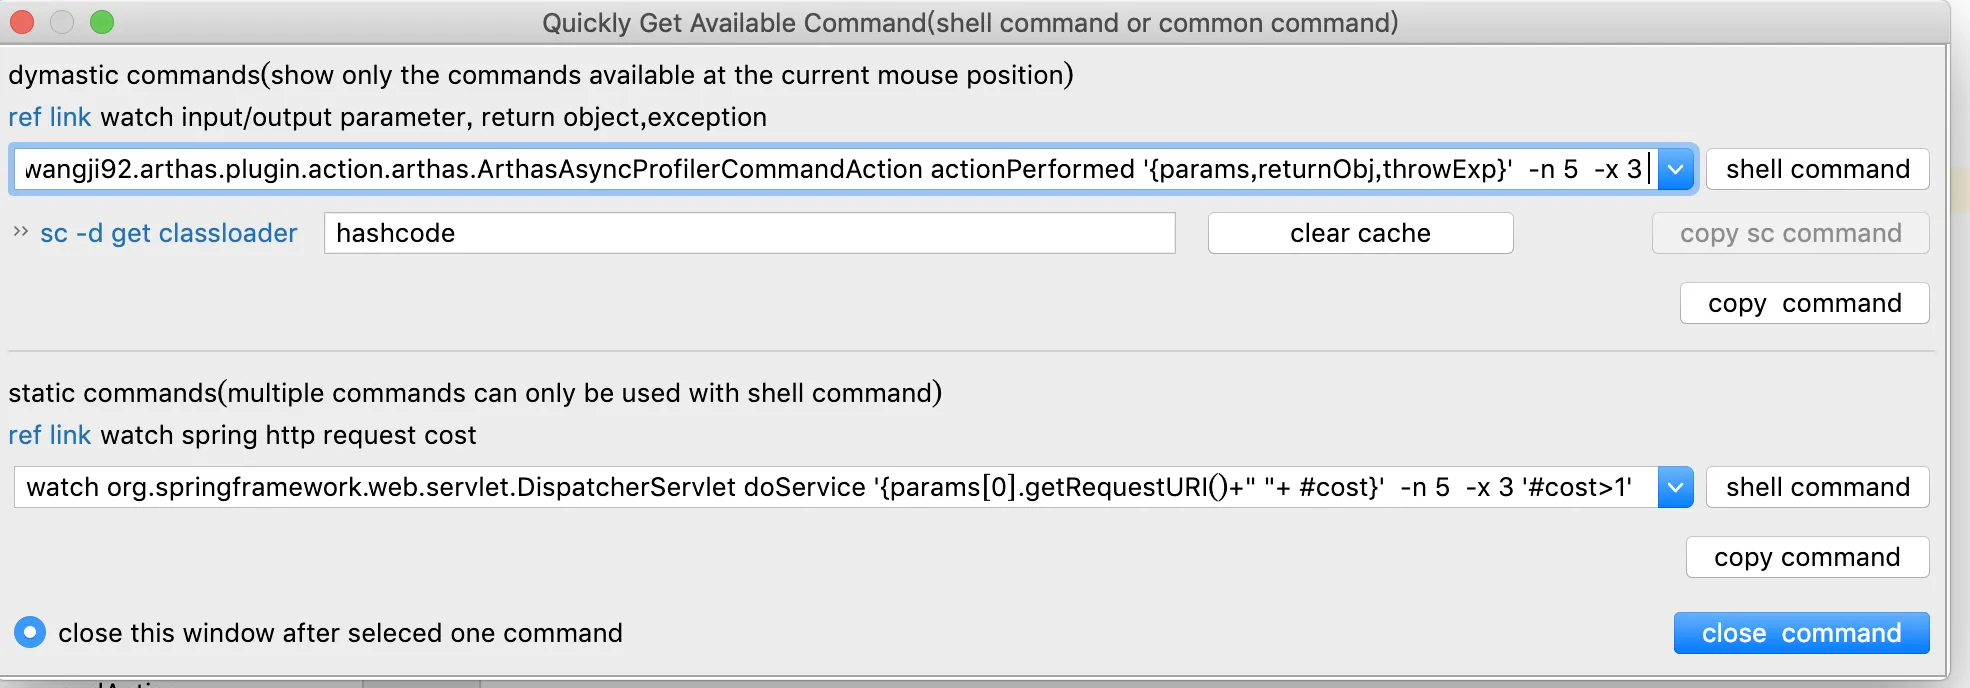
Task: Click the DispatcherServlet watch command field
Action: [835, 487]
